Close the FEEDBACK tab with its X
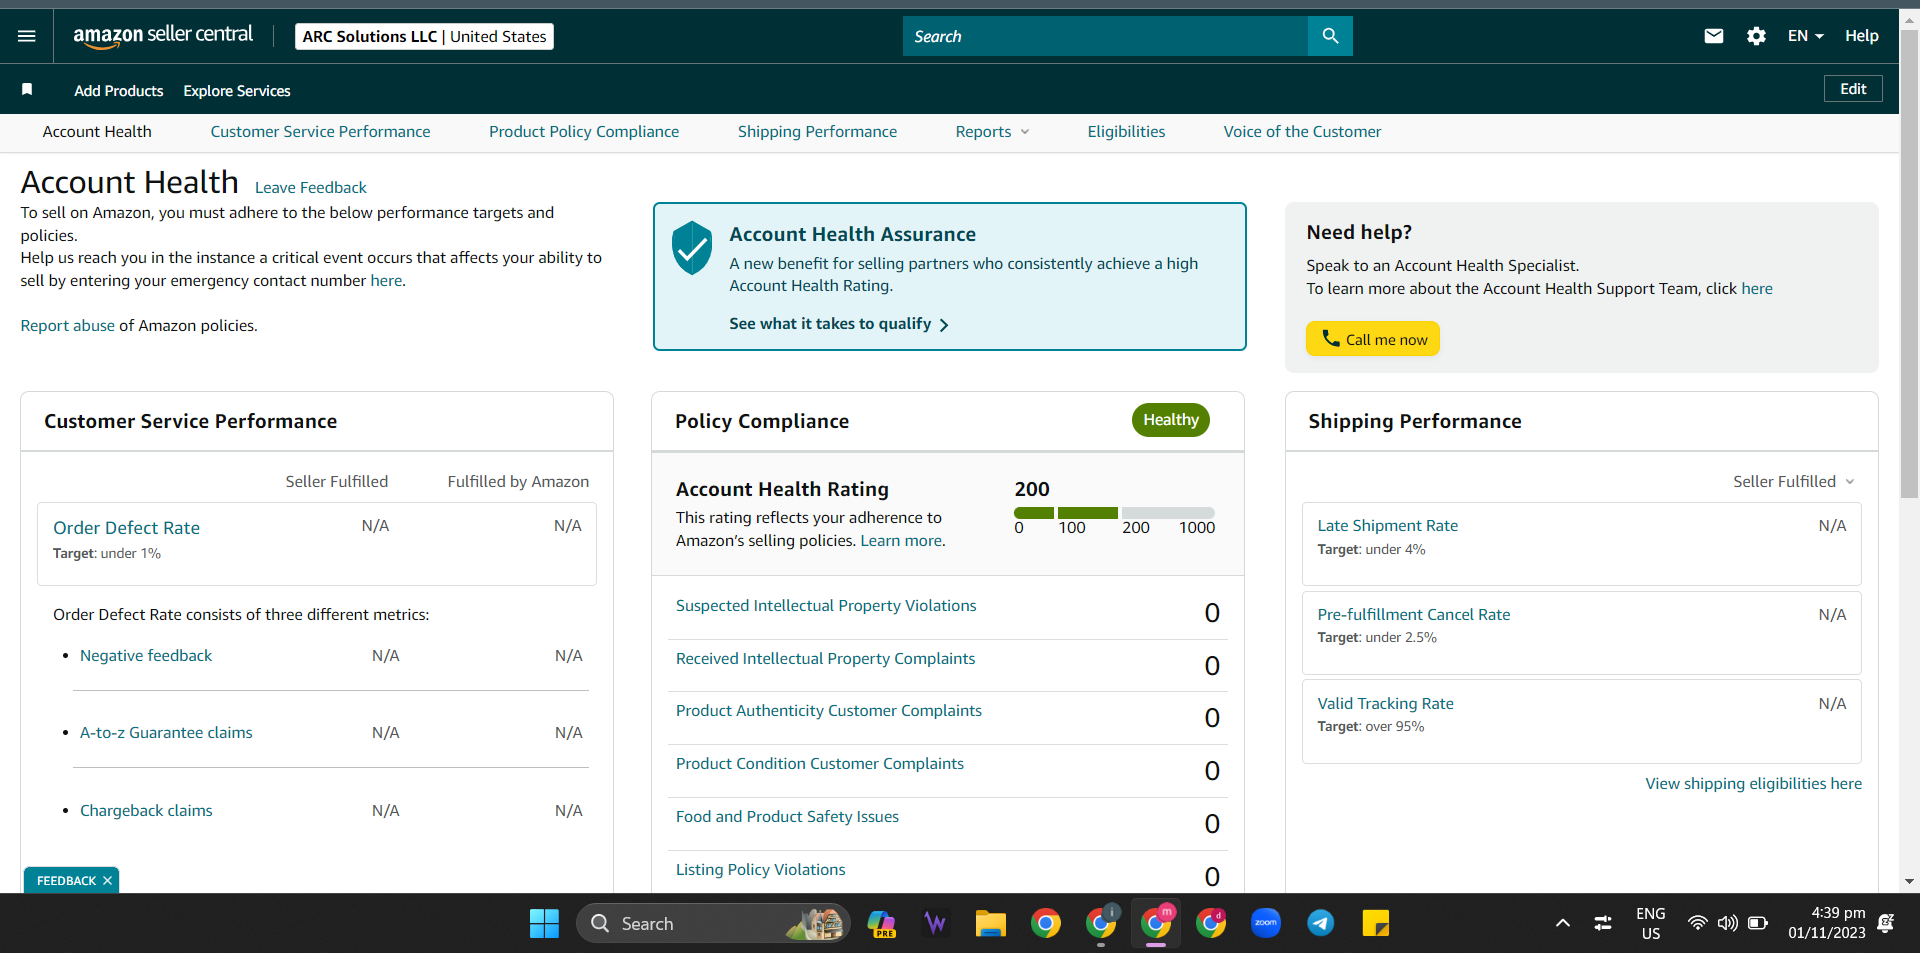1920x953 pixels. (107, 881)
